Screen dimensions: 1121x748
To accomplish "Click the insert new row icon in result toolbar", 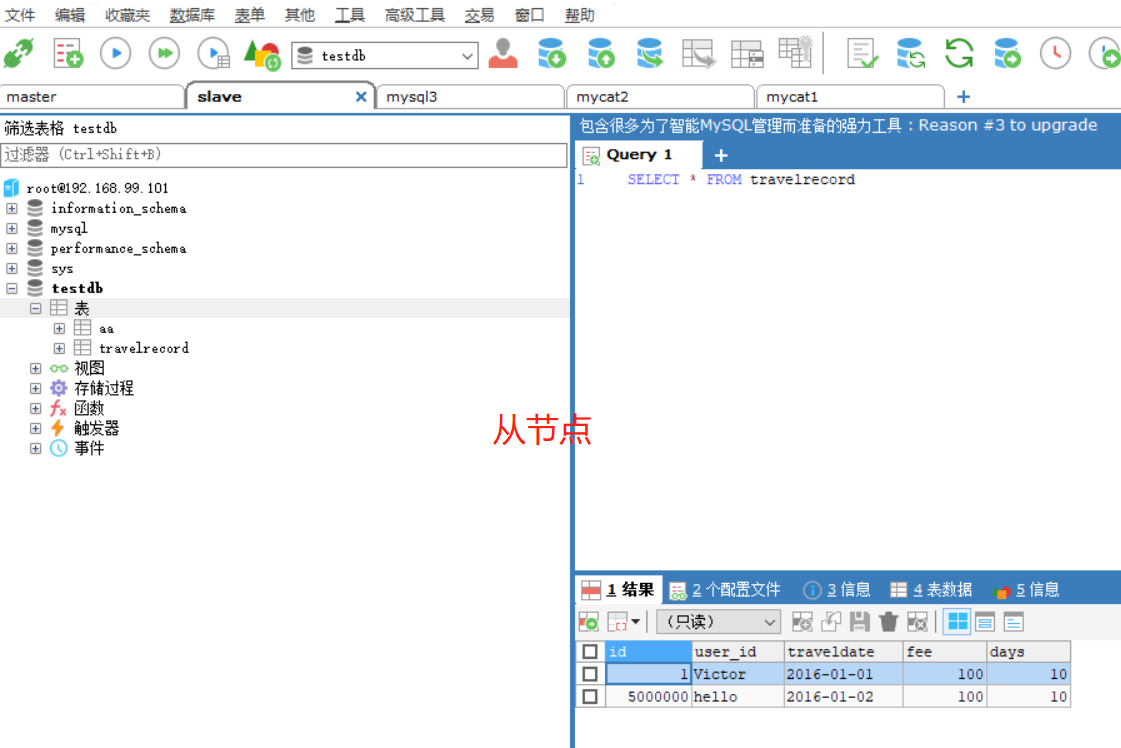I will pyautogui.click(x=802, y=622).
